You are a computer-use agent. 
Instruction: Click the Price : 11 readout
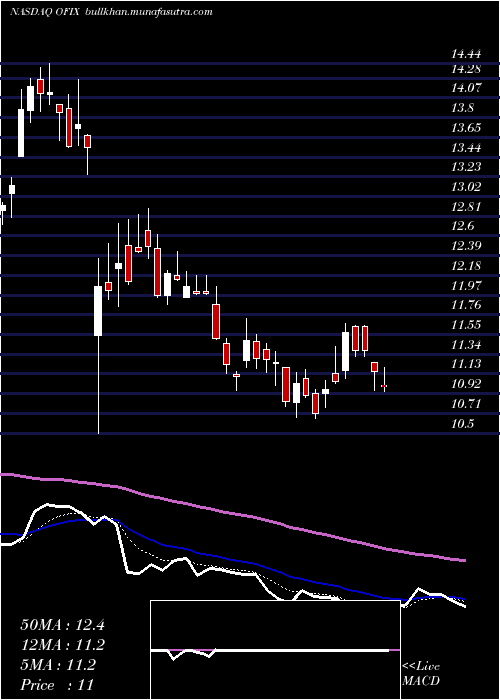coord(57,685)
